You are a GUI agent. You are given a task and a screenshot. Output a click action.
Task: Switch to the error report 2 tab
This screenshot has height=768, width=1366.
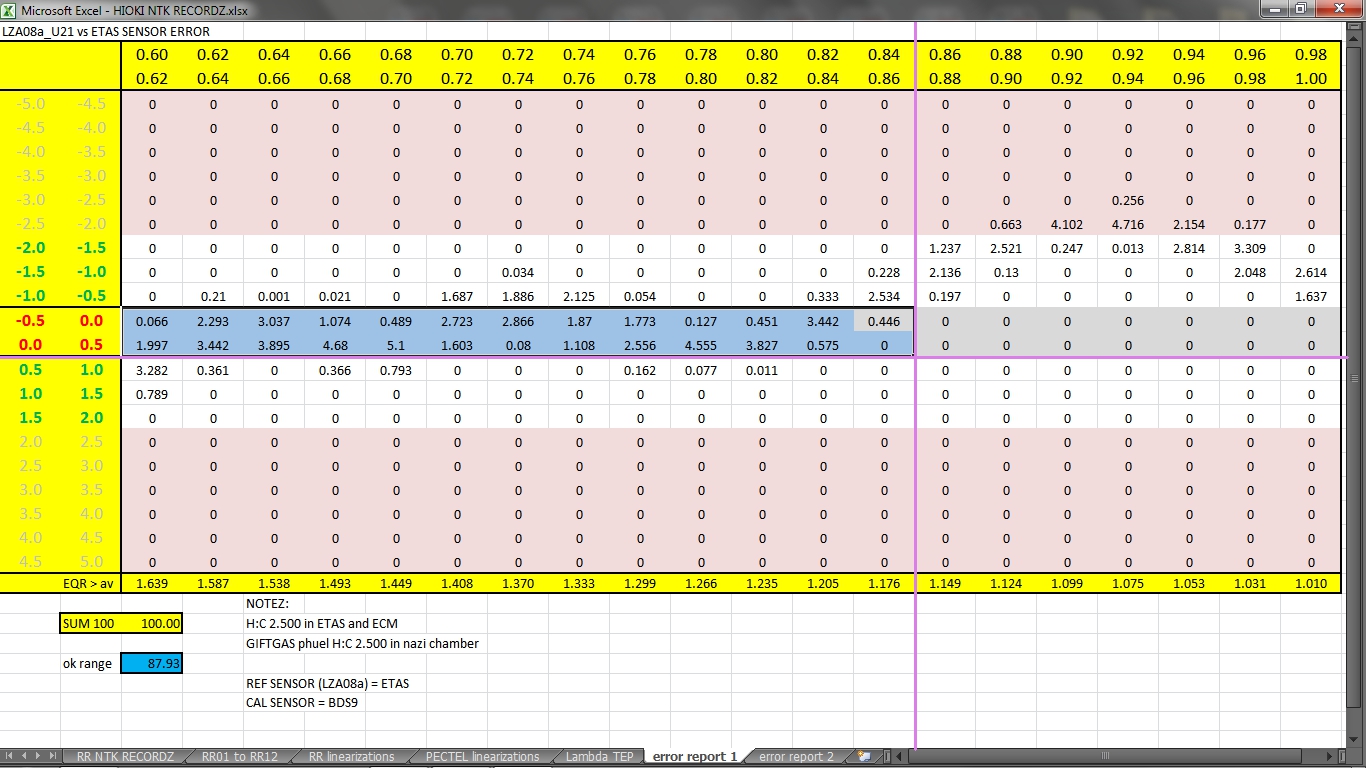coord(795,757)
